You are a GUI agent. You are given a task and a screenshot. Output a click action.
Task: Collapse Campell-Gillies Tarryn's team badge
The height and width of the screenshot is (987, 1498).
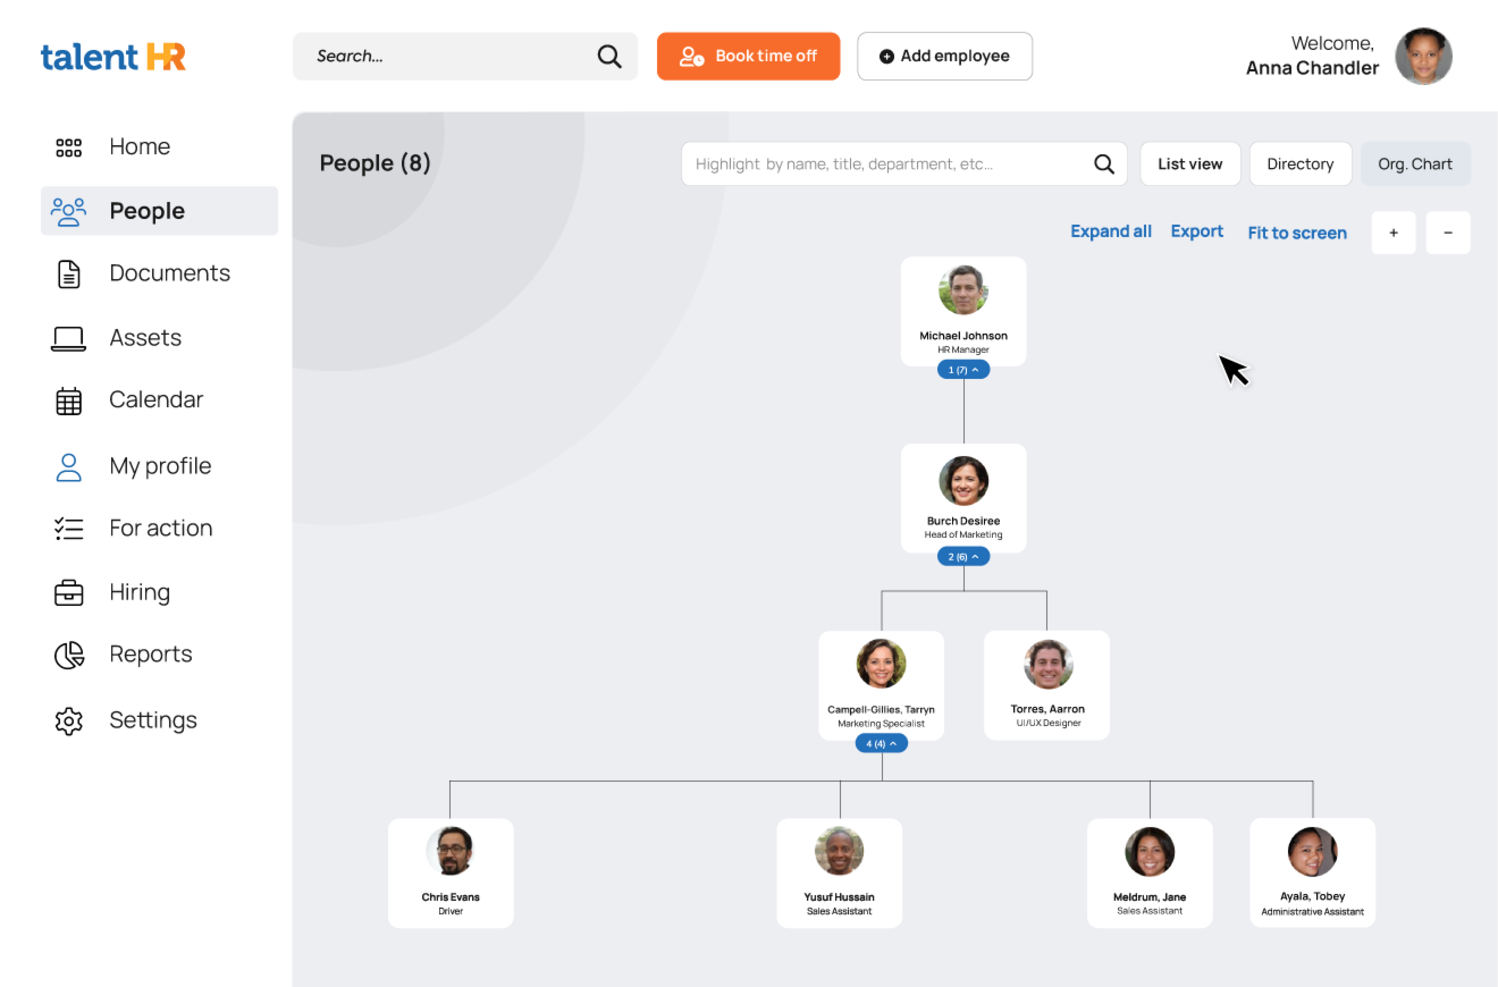pyautogui.click(x=881, y=744)
